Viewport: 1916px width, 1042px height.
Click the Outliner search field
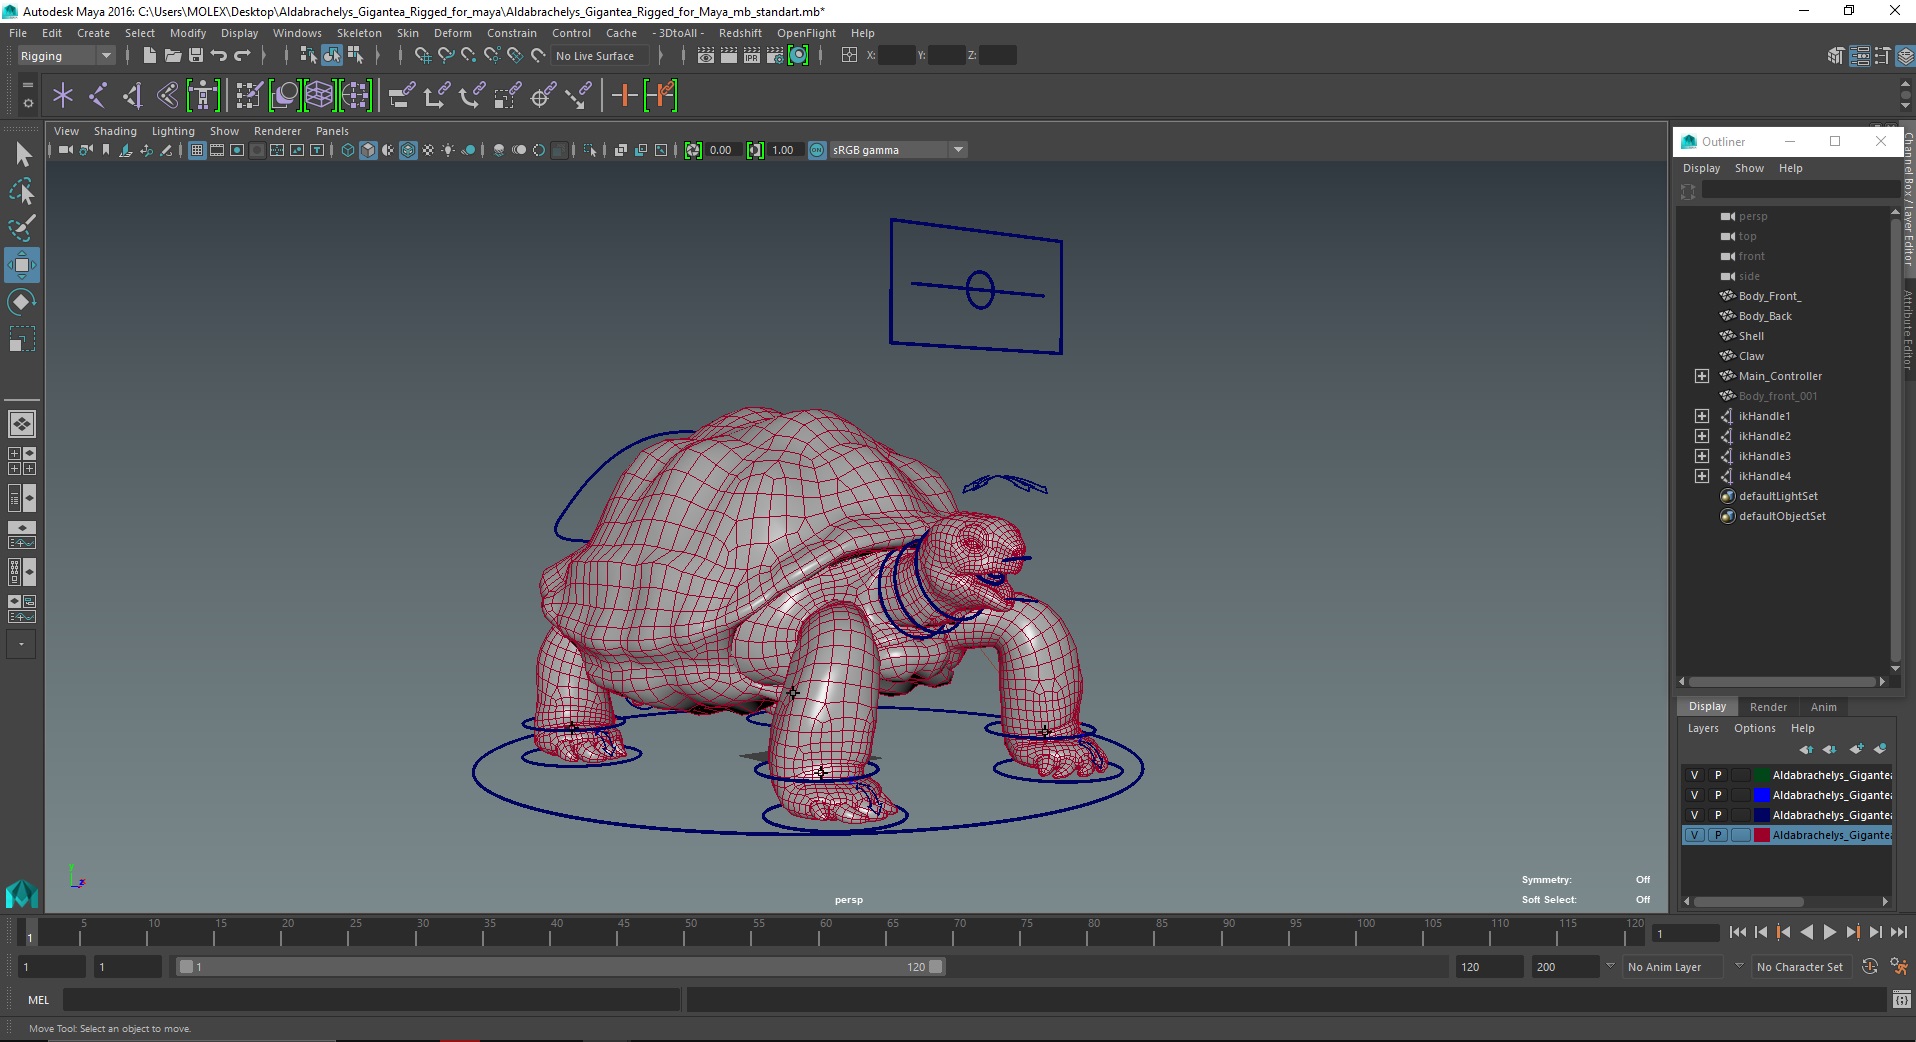[x=1800, y=190]
